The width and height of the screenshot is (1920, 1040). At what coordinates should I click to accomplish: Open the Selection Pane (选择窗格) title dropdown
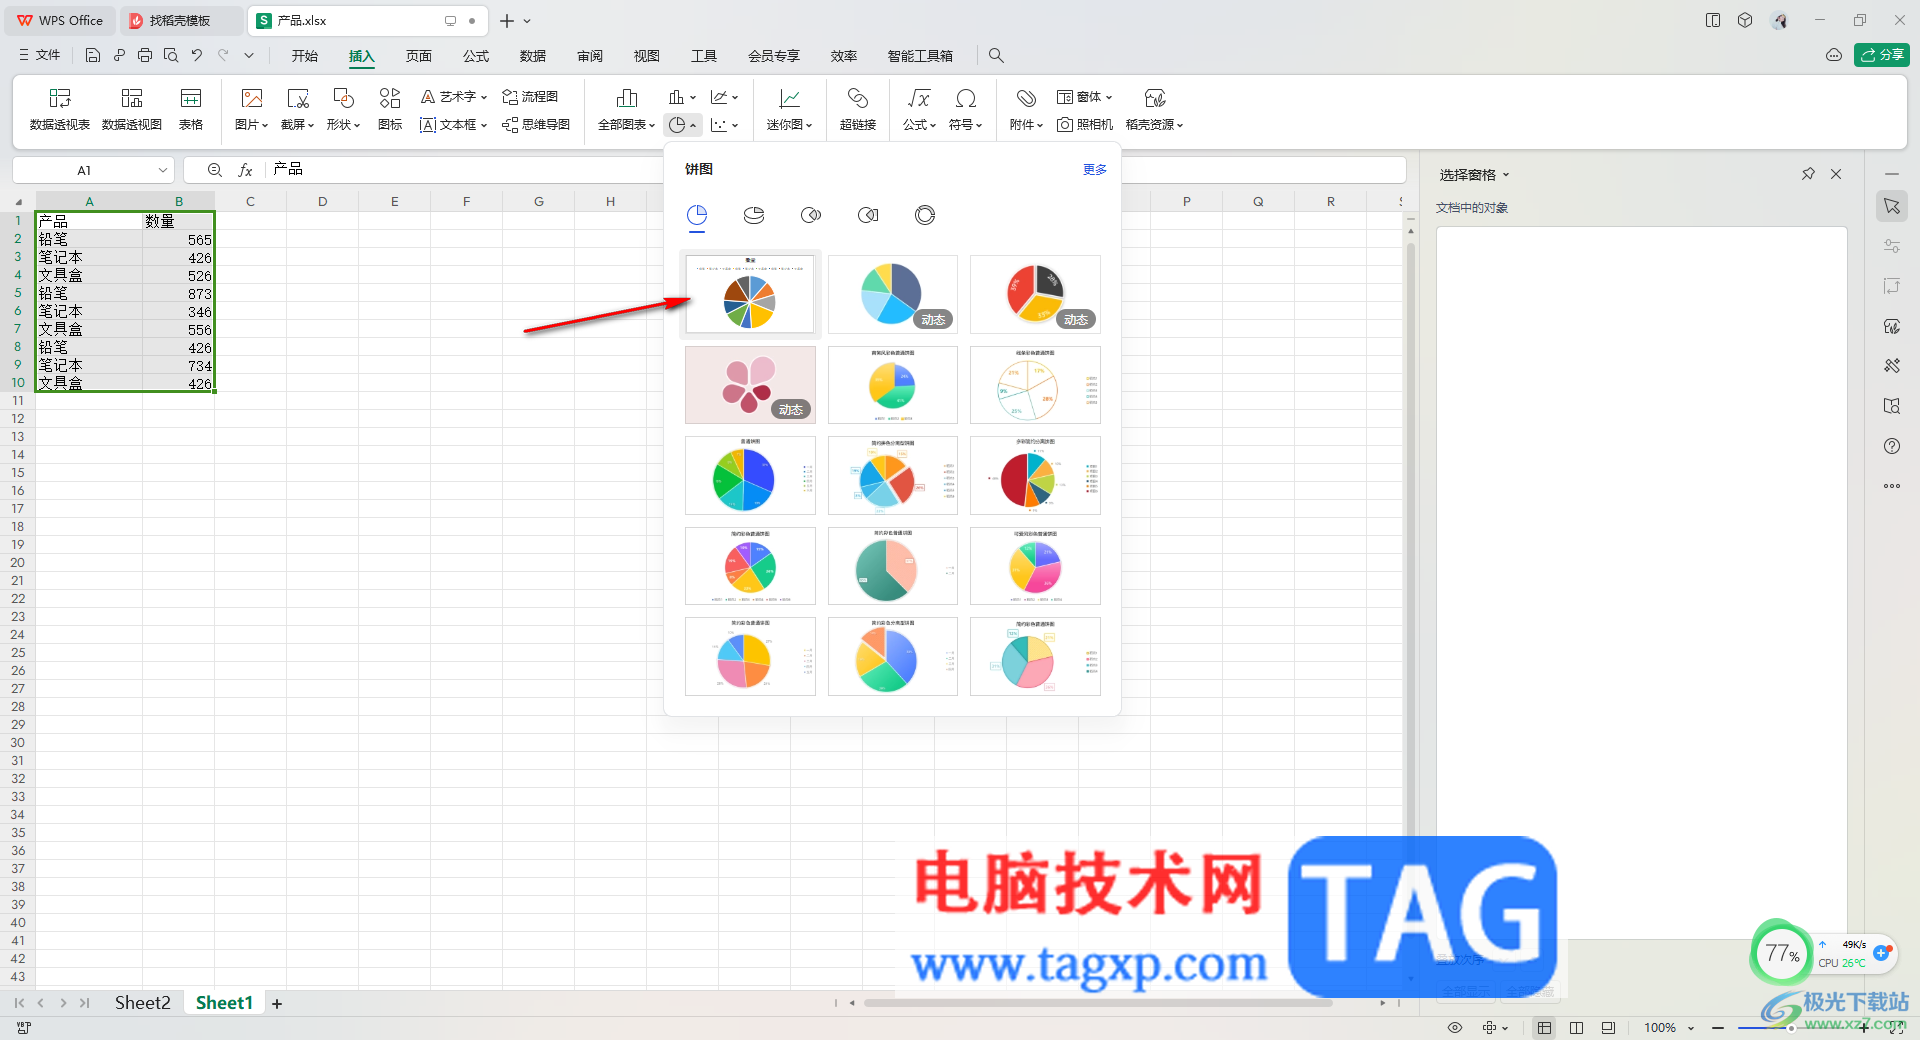pyautogui.click(x=1474, y=175)
